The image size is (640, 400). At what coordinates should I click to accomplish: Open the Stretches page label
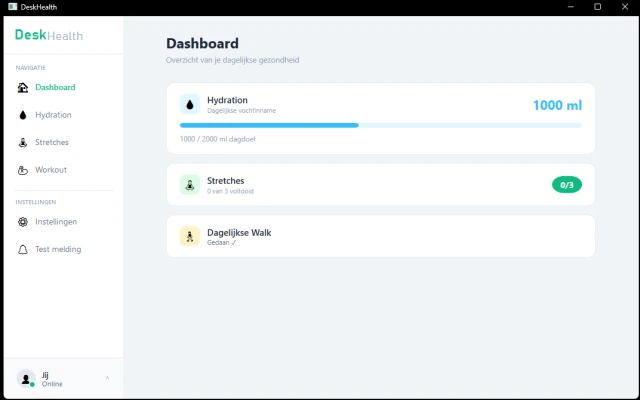(52, 142)
